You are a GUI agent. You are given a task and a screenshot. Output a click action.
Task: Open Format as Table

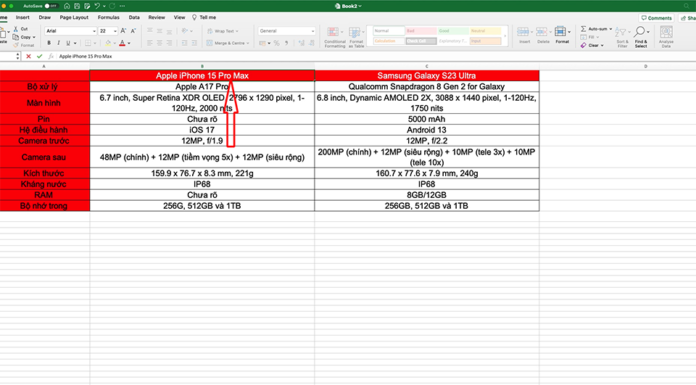356,37
